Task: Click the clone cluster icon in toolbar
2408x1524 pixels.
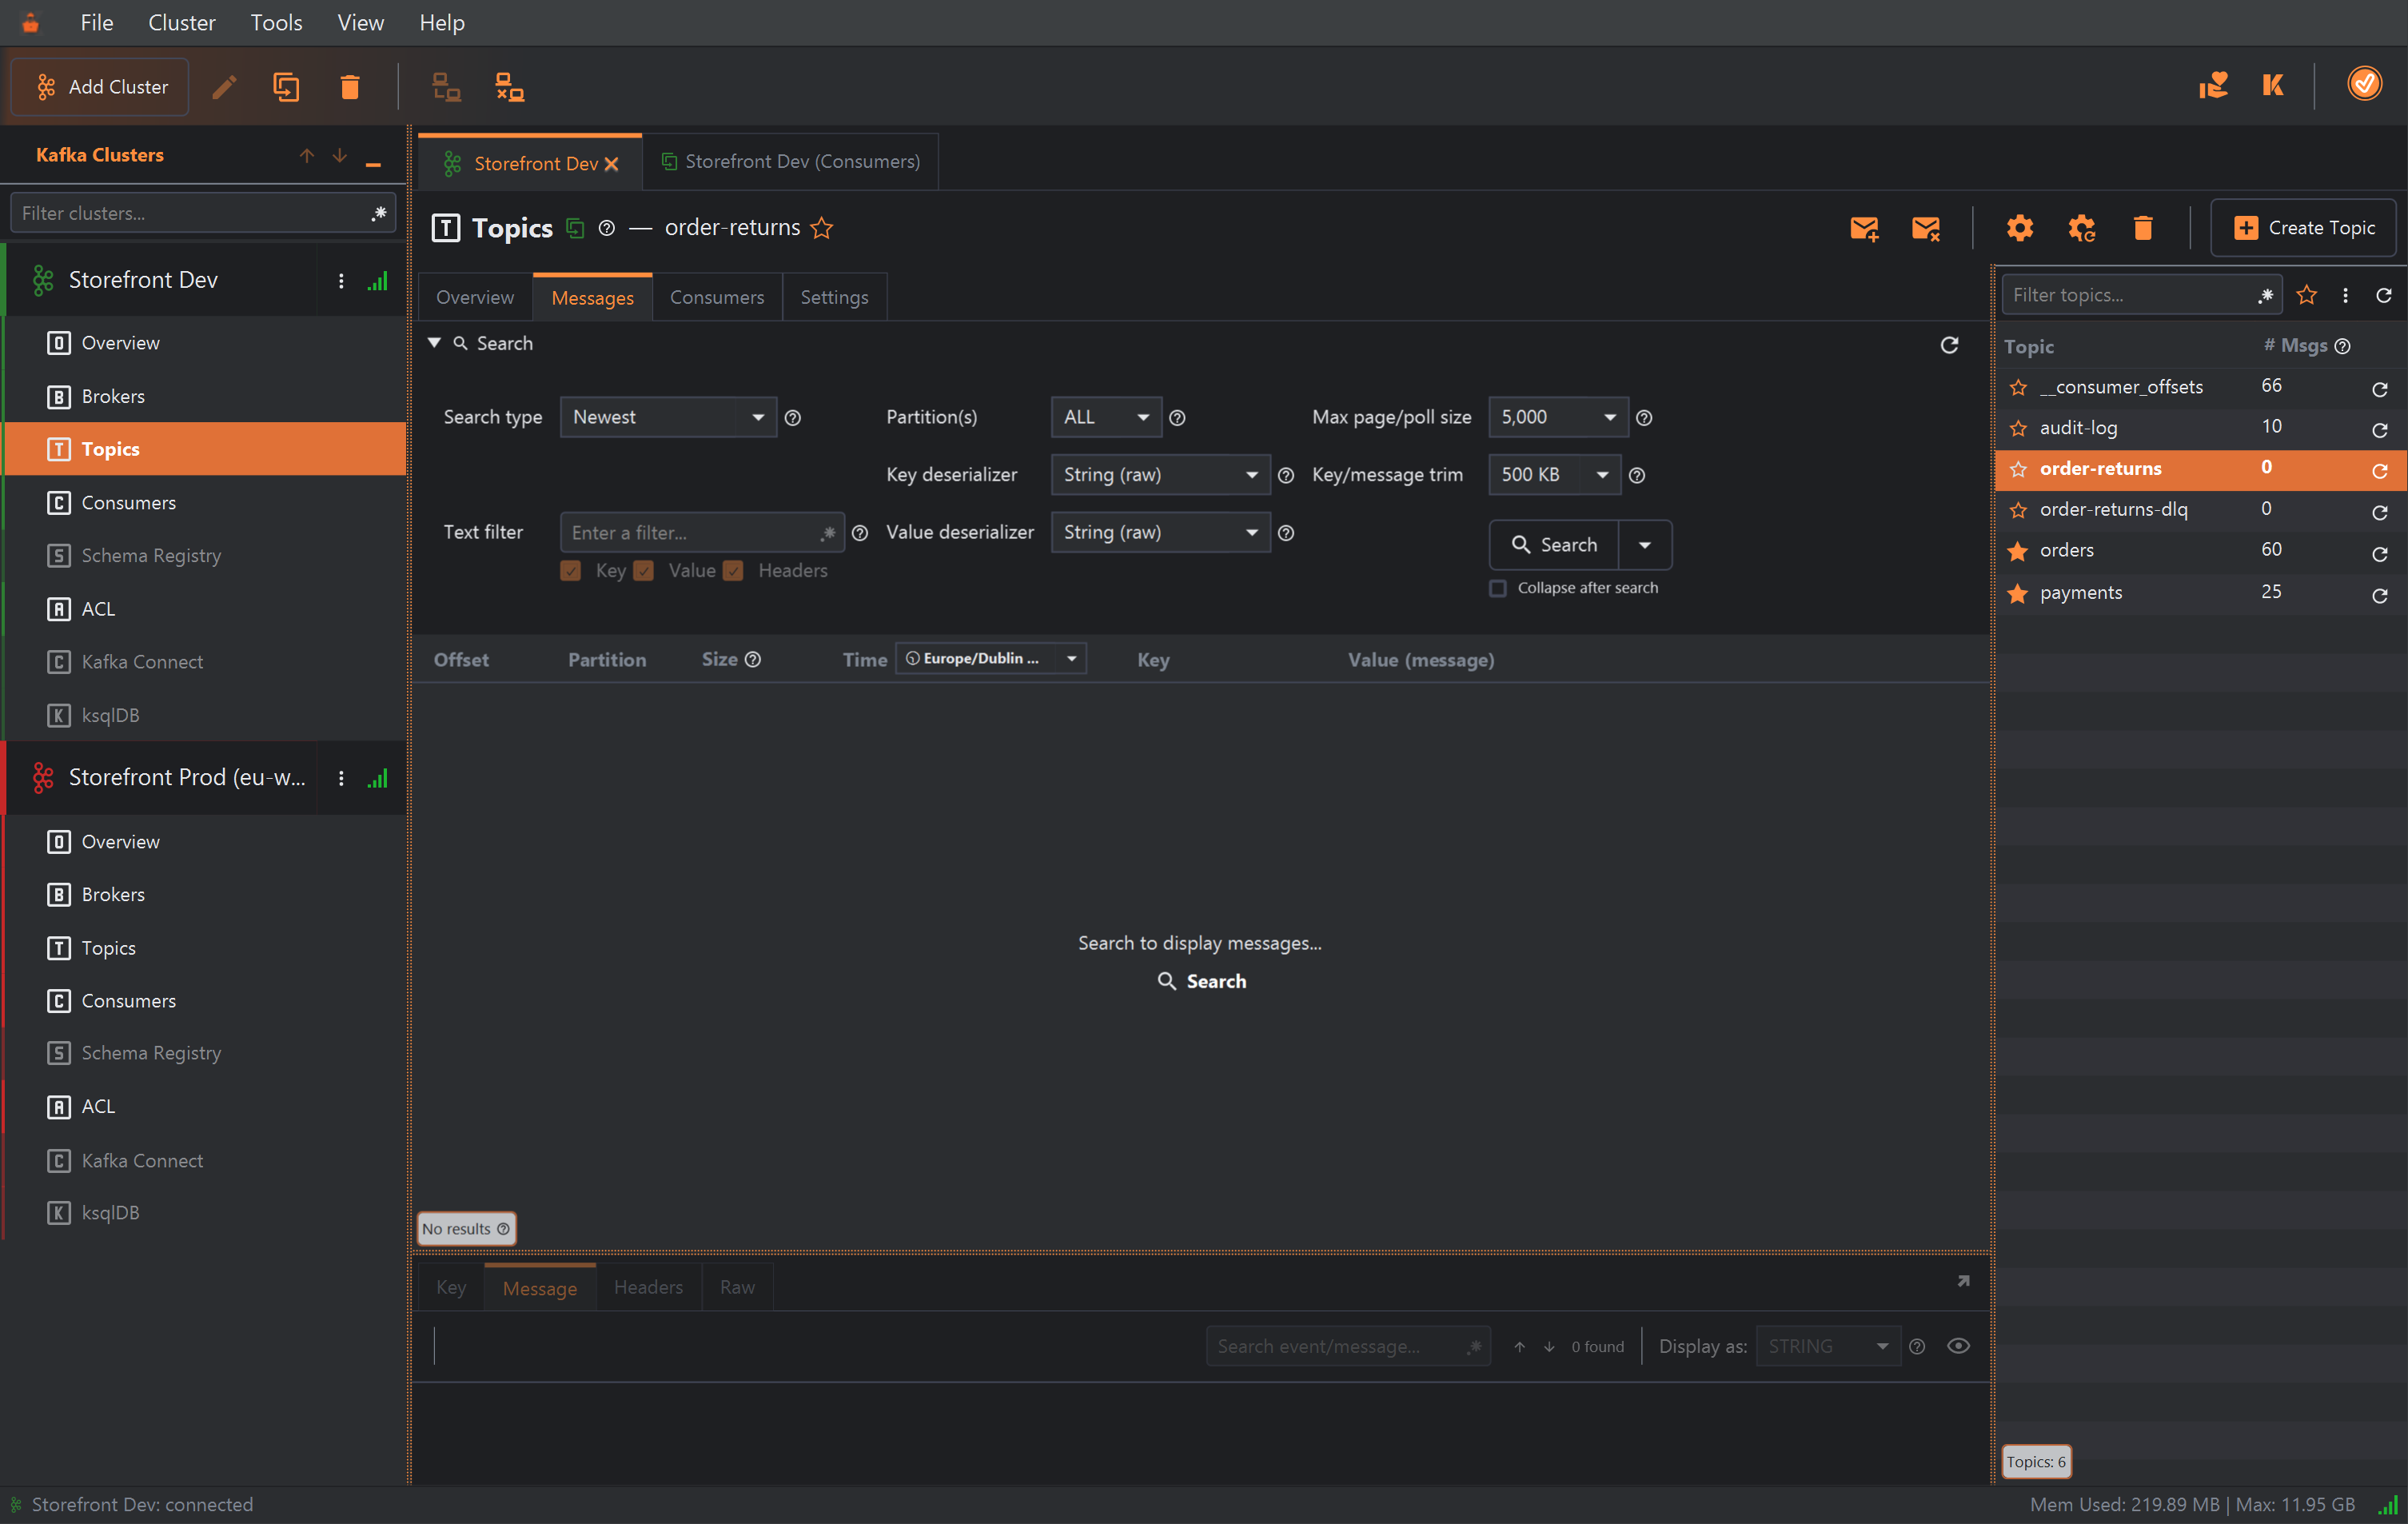Action: click(286, 87)
